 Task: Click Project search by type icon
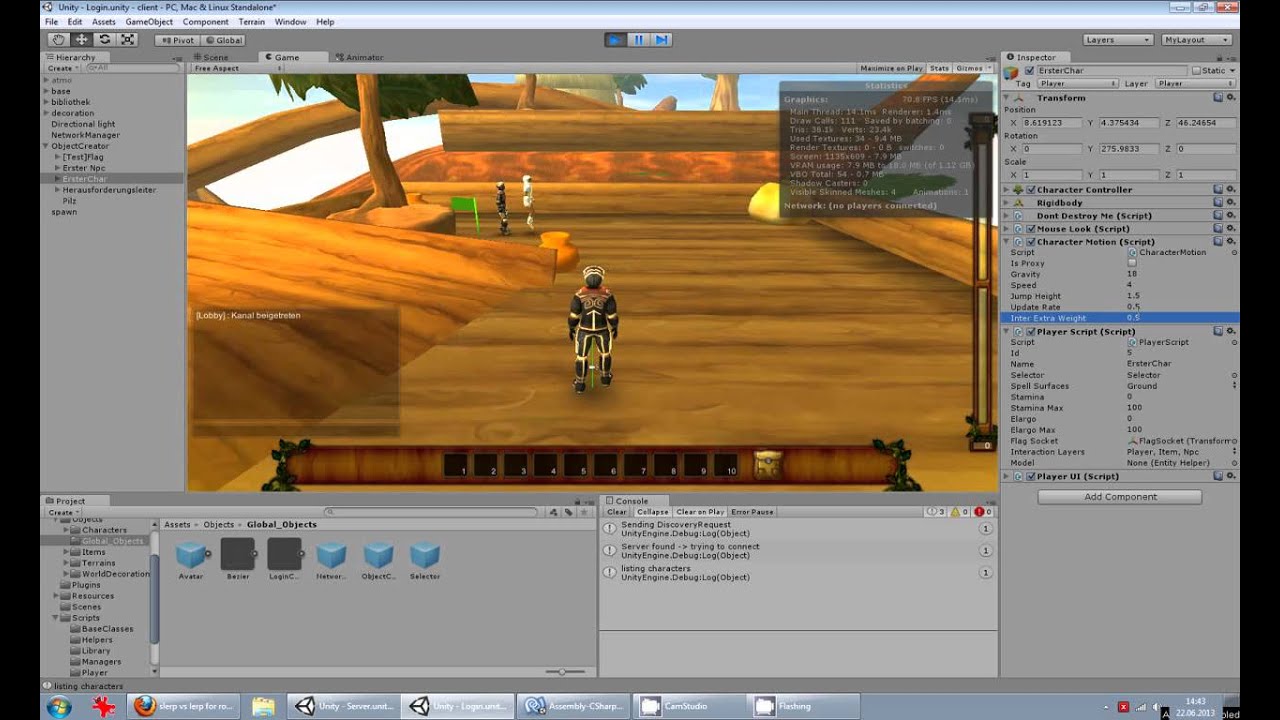pos(554,512)
